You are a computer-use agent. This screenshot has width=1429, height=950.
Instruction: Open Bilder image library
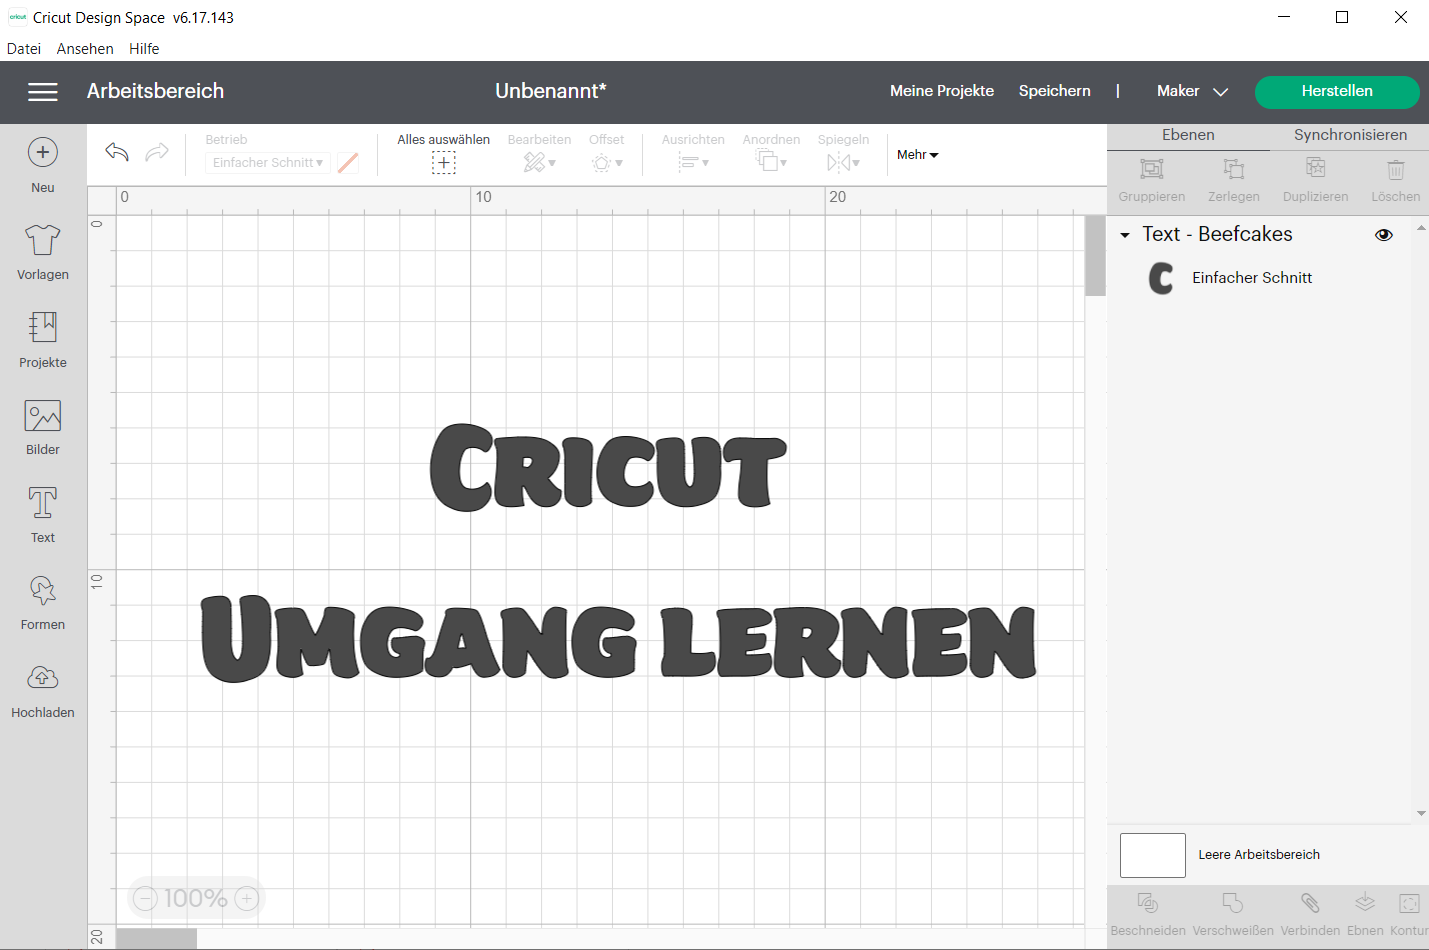[x=43, y=427]
